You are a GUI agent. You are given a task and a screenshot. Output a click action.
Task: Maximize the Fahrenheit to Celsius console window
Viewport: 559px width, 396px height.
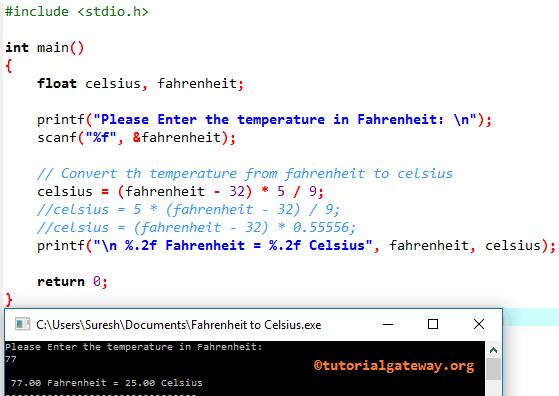(x=433, y=324)
